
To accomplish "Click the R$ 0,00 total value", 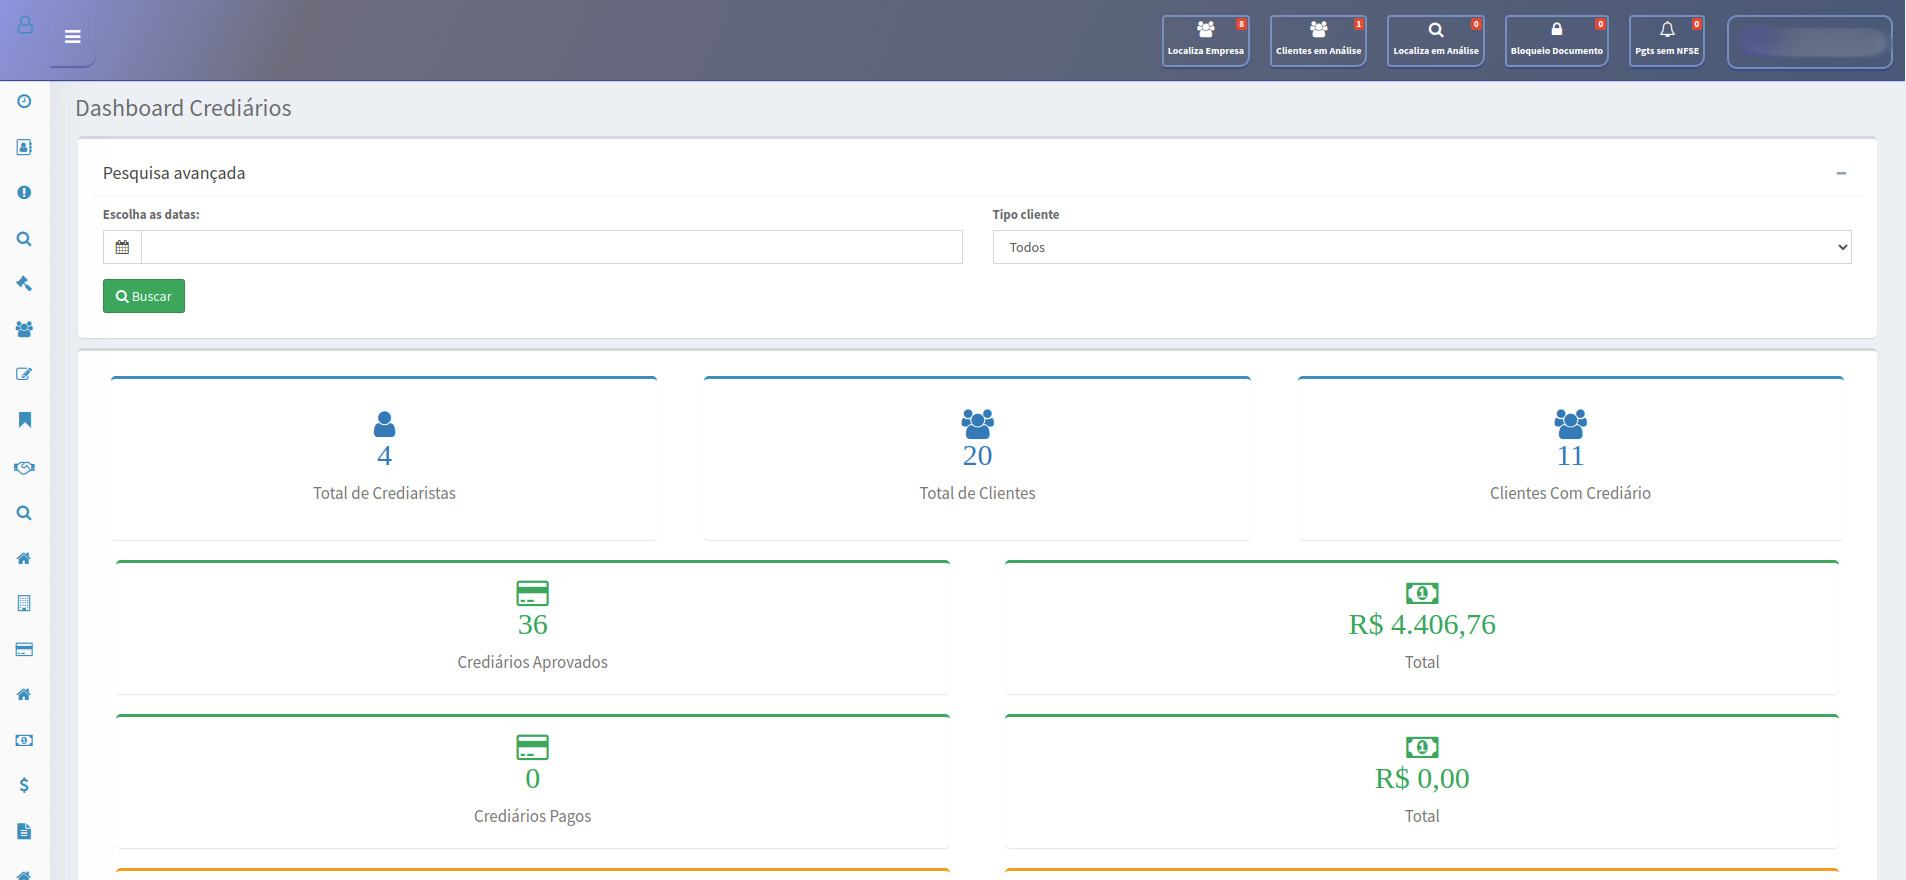I will tap(1422, 779).
